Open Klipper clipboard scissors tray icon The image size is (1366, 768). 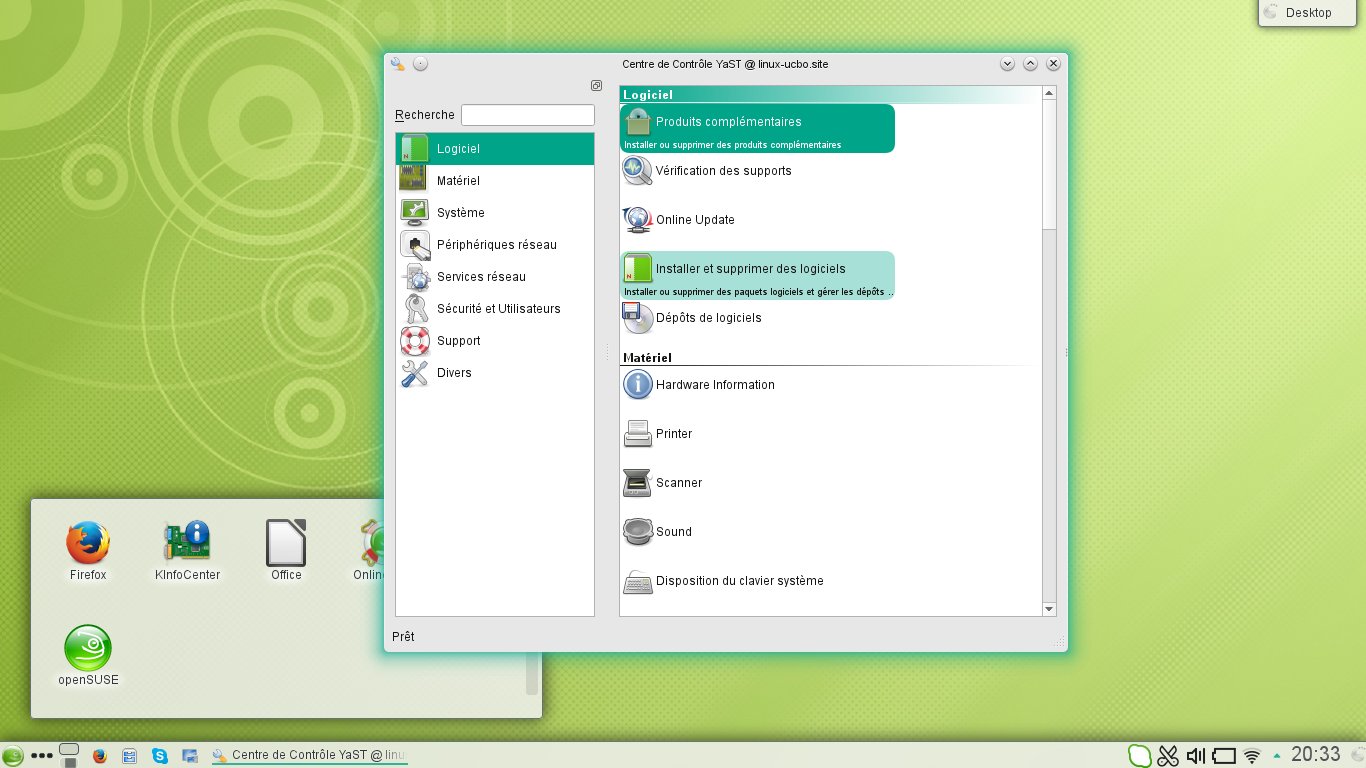(x=1168, y=756)
